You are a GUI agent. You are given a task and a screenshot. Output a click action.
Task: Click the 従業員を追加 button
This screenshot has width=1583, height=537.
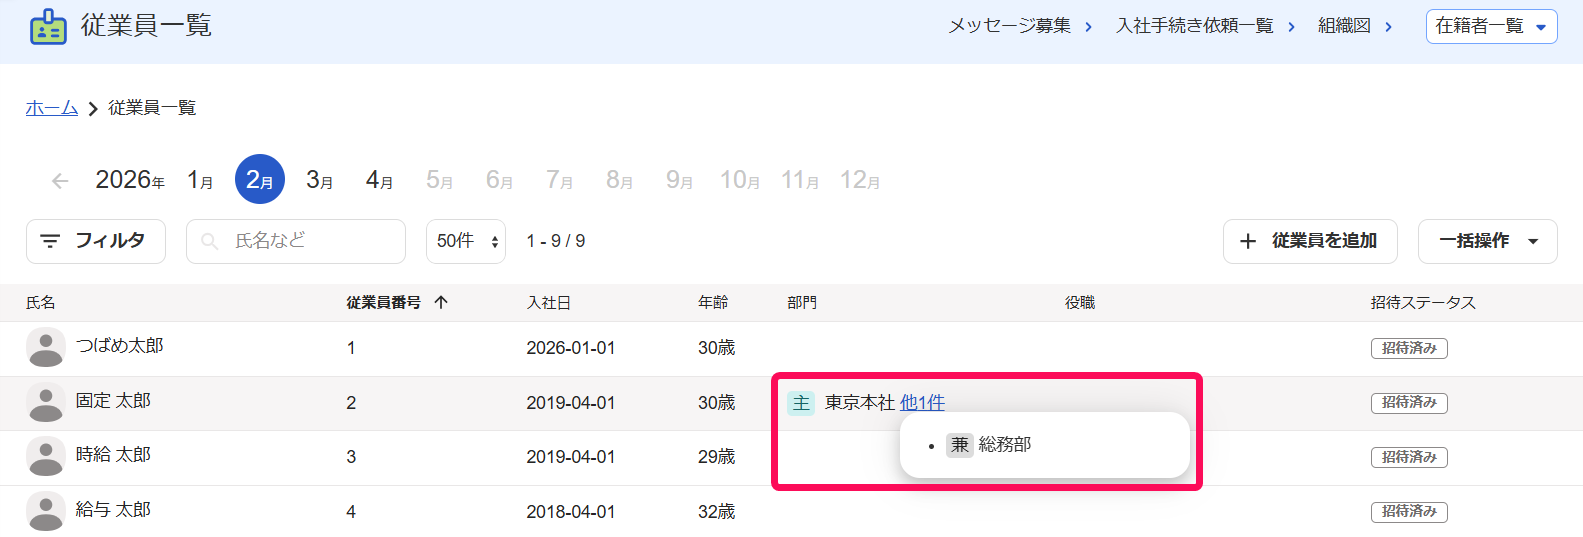pos(1310,241)
